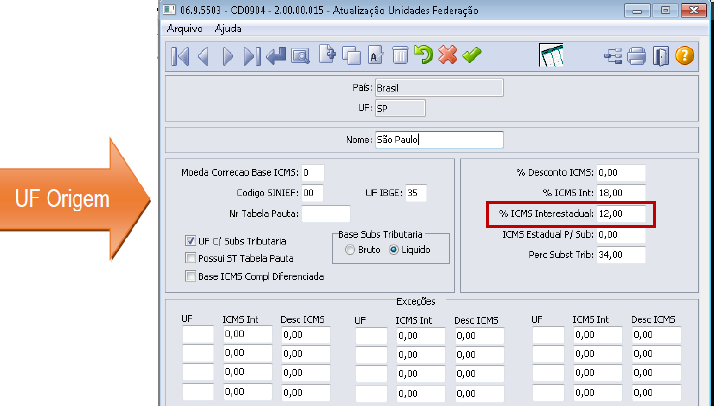Viewport: 714px width, 407px height.
Task: Open the green spreadsheet table icon
Action: pos(551,55)
